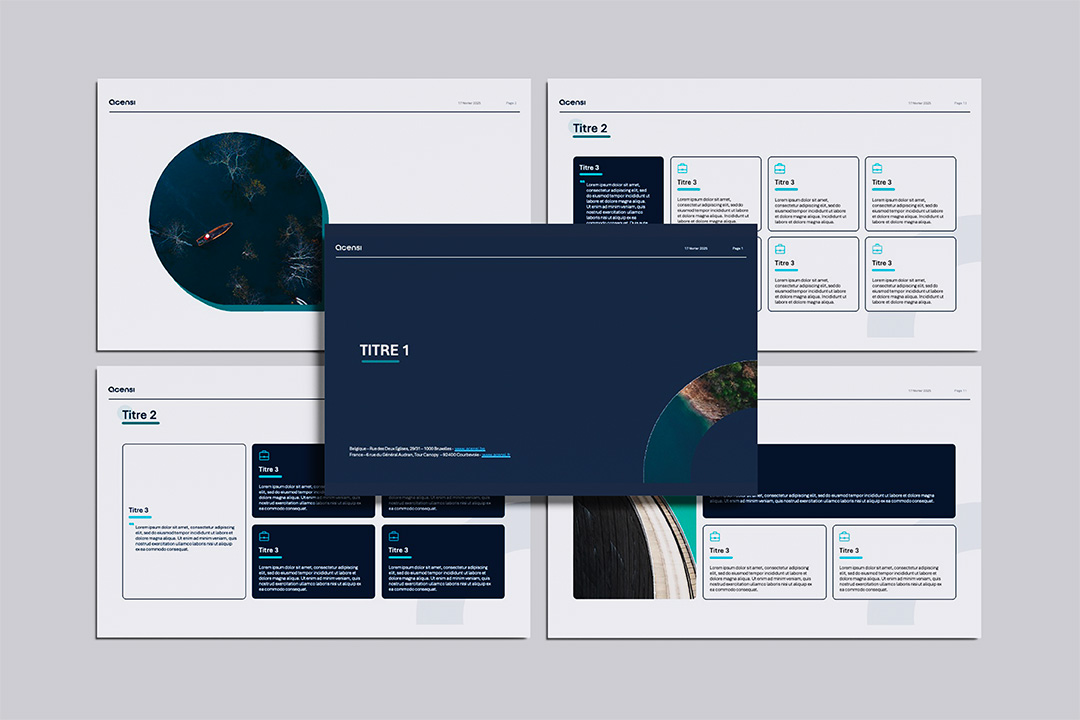Select the dark Titre 3 quote card on the top-right slide
1080x720 pixels.
[619, 190]
